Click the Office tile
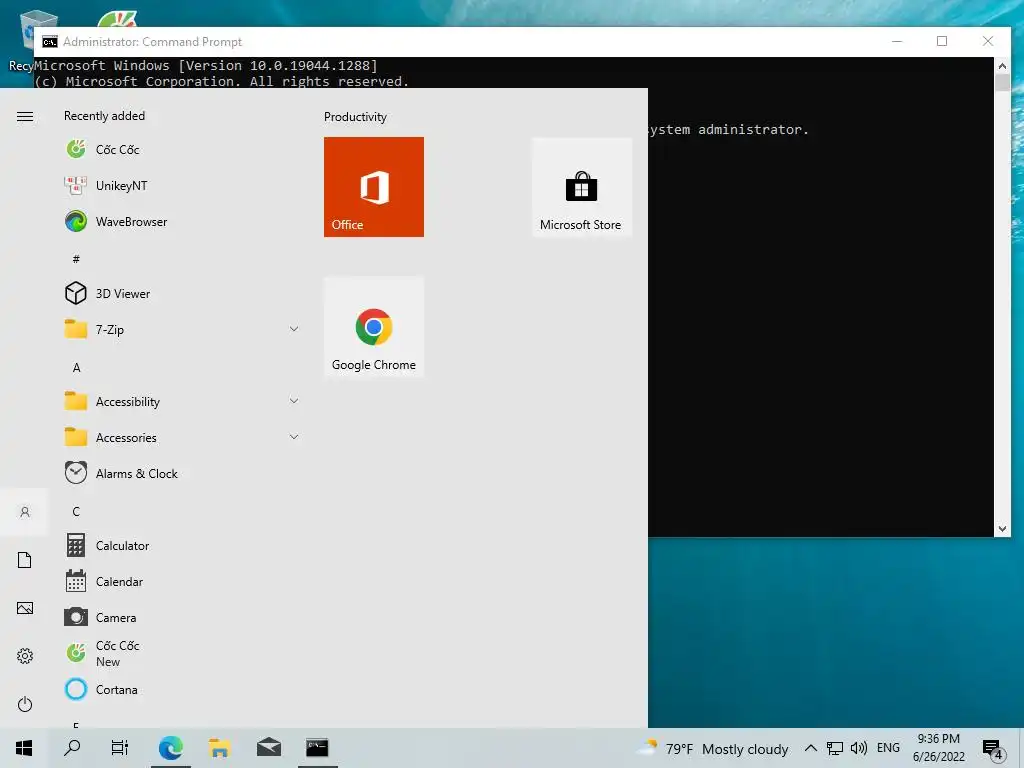Screen dimensions: 1024x768 tap(374, 187)
